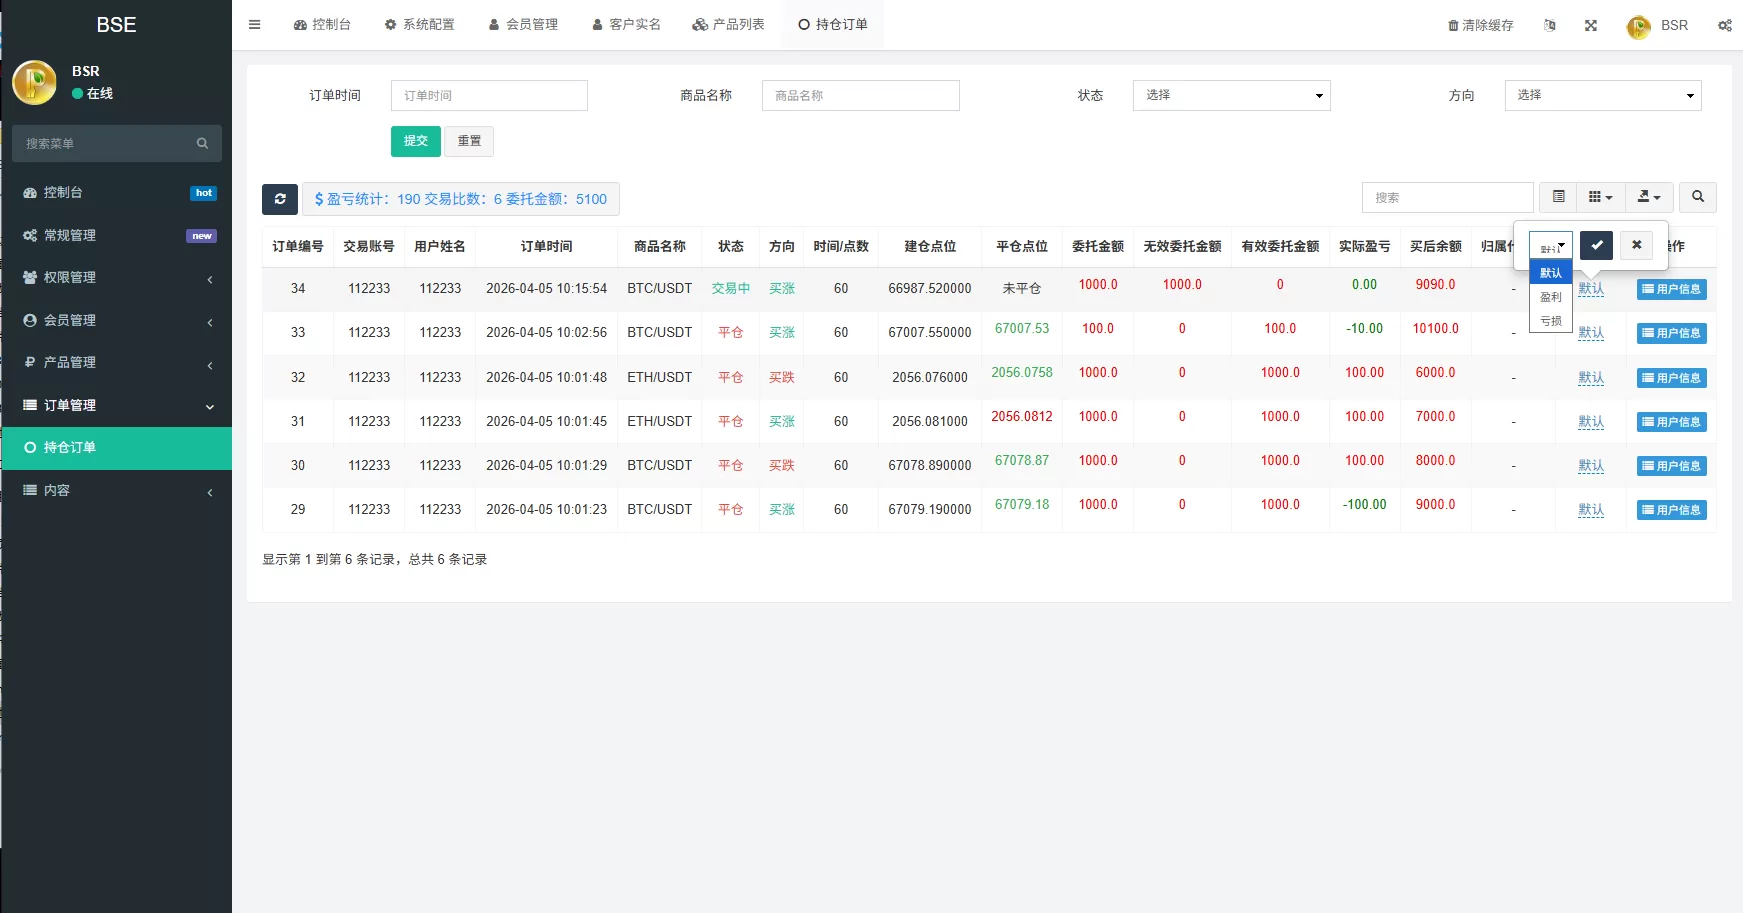Click the 订单时间 filter input field
This screenshot has height=913, width=1743.
coord(489,95)
